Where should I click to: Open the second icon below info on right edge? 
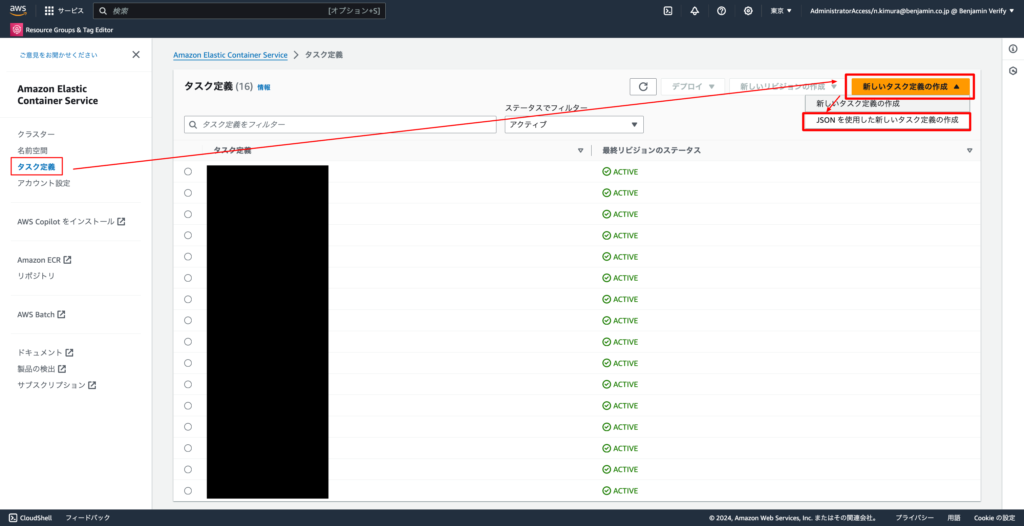pos(1013,71)
